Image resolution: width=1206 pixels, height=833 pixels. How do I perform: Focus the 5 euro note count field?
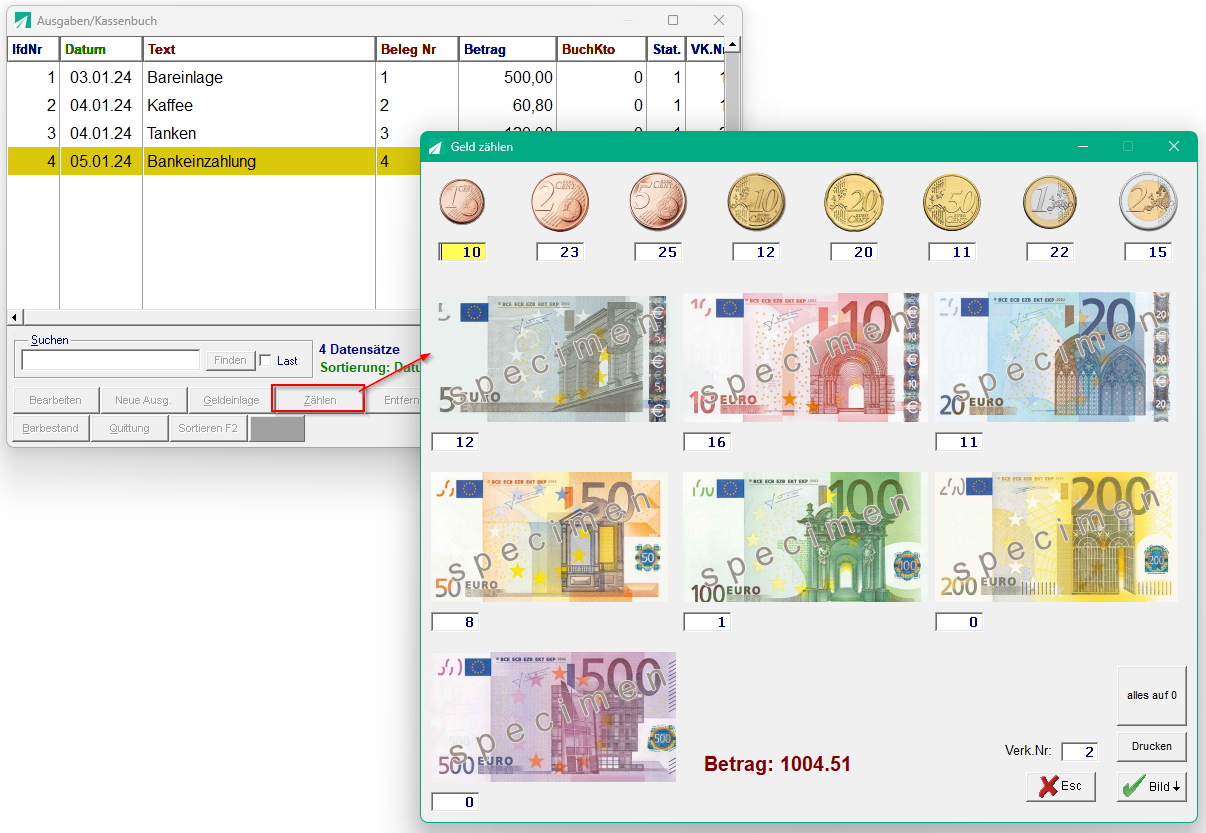(x=455, y=442)
